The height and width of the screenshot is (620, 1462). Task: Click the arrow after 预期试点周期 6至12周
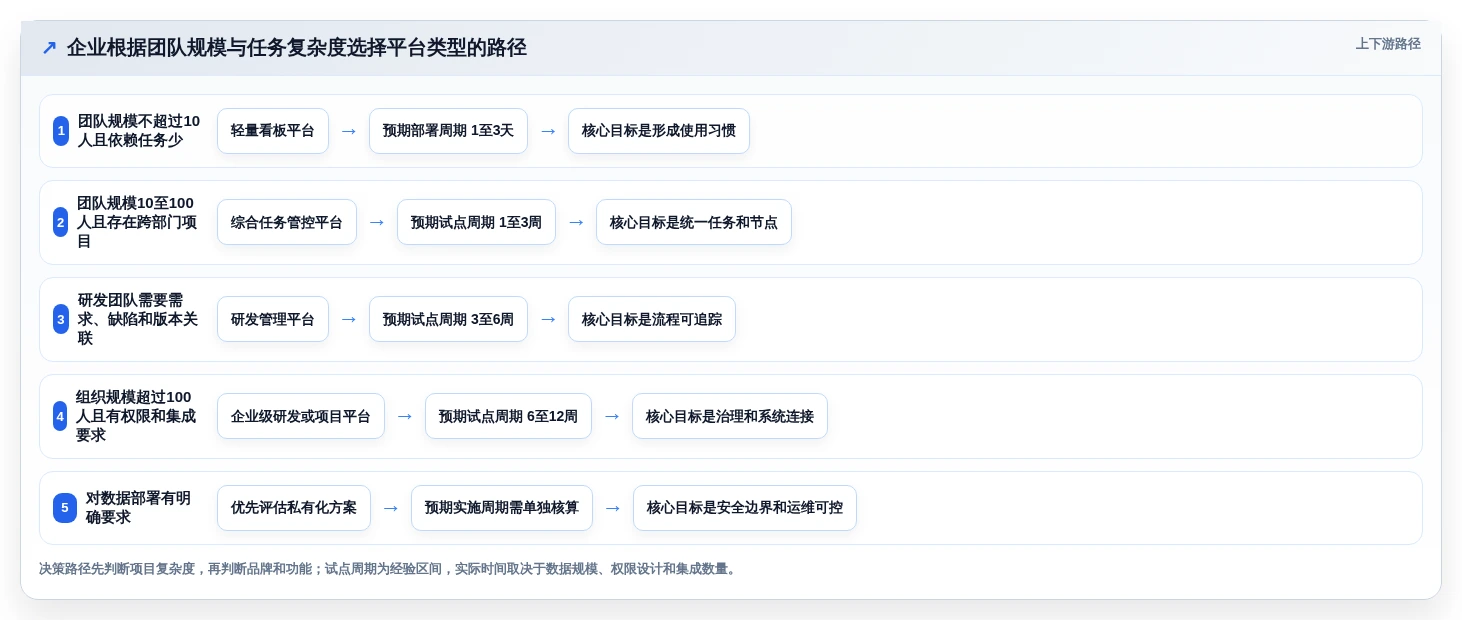click(612, 416)
